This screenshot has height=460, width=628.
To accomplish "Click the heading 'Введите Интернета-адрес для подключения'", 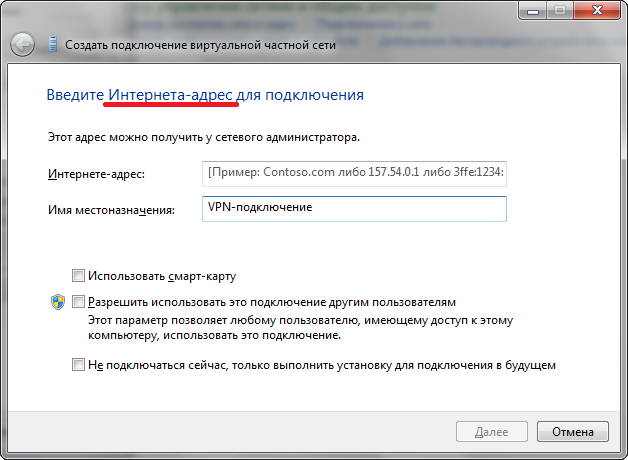I will click(x=204, y=95).
